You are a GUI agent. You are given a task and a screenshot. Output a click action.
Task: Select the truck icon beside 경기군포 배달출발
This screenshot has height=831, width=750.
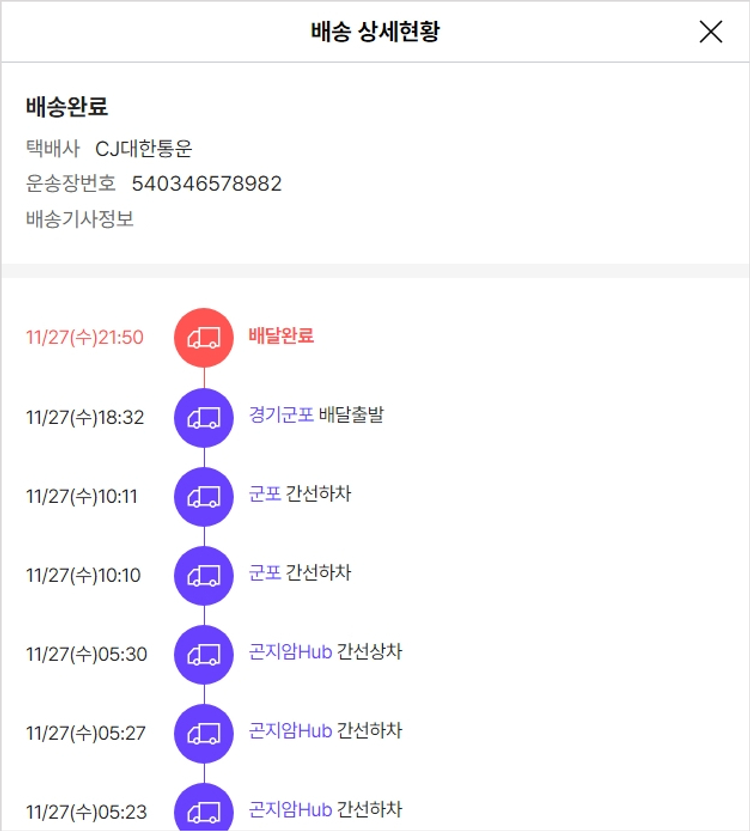[x=204, y=417]
